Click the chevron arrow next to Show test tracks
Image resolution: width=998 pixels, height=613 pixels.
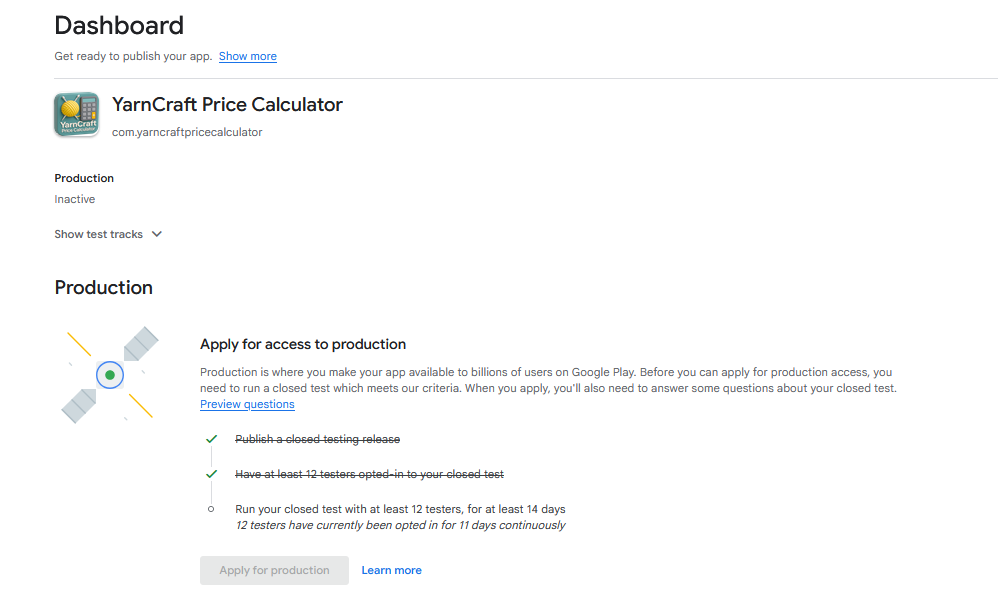click(156, 234)
